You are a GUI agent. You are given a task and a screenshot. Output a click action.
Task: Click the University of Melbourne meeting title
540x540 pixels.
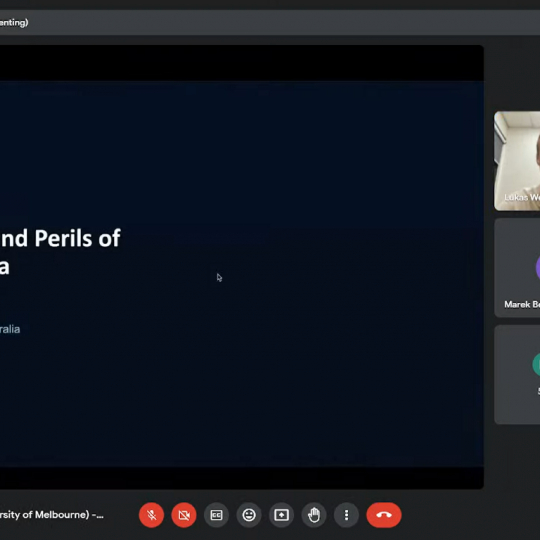tap(52, 515)
